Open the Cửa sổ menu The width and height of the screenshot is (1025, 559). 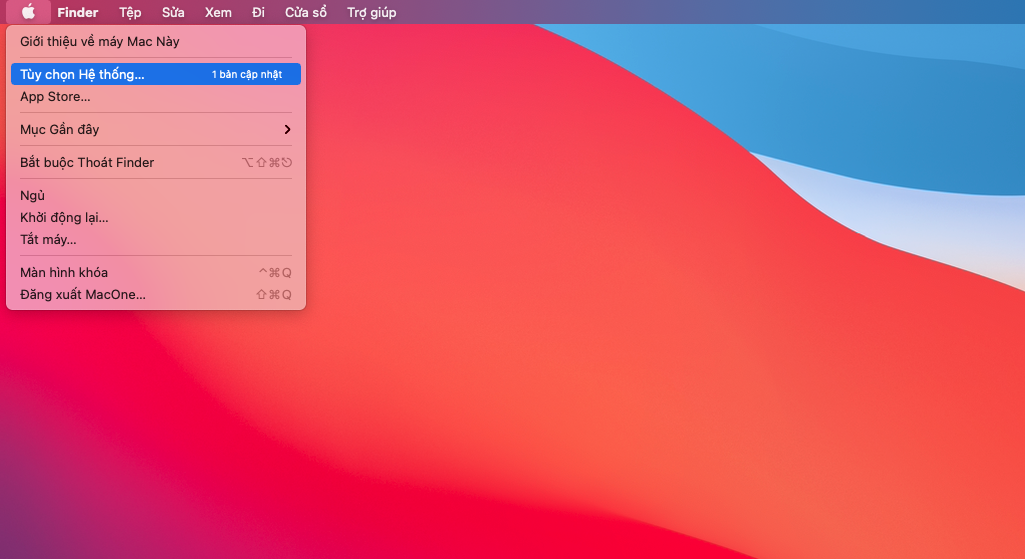306,12
